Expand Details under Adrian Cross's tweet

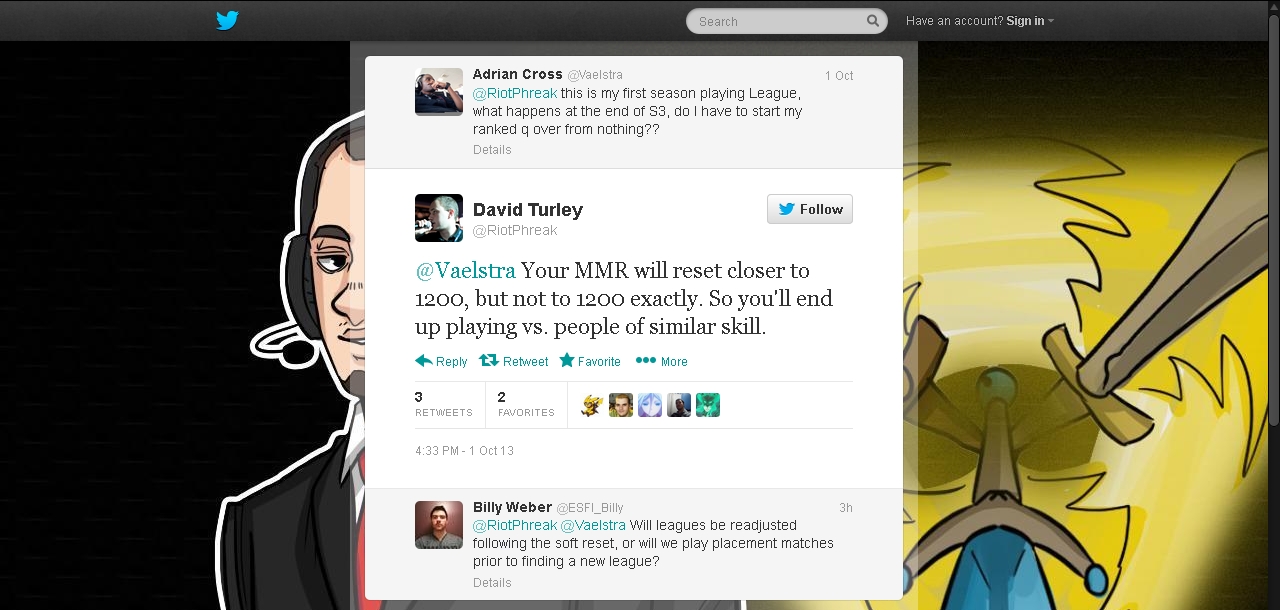[492, 150]
